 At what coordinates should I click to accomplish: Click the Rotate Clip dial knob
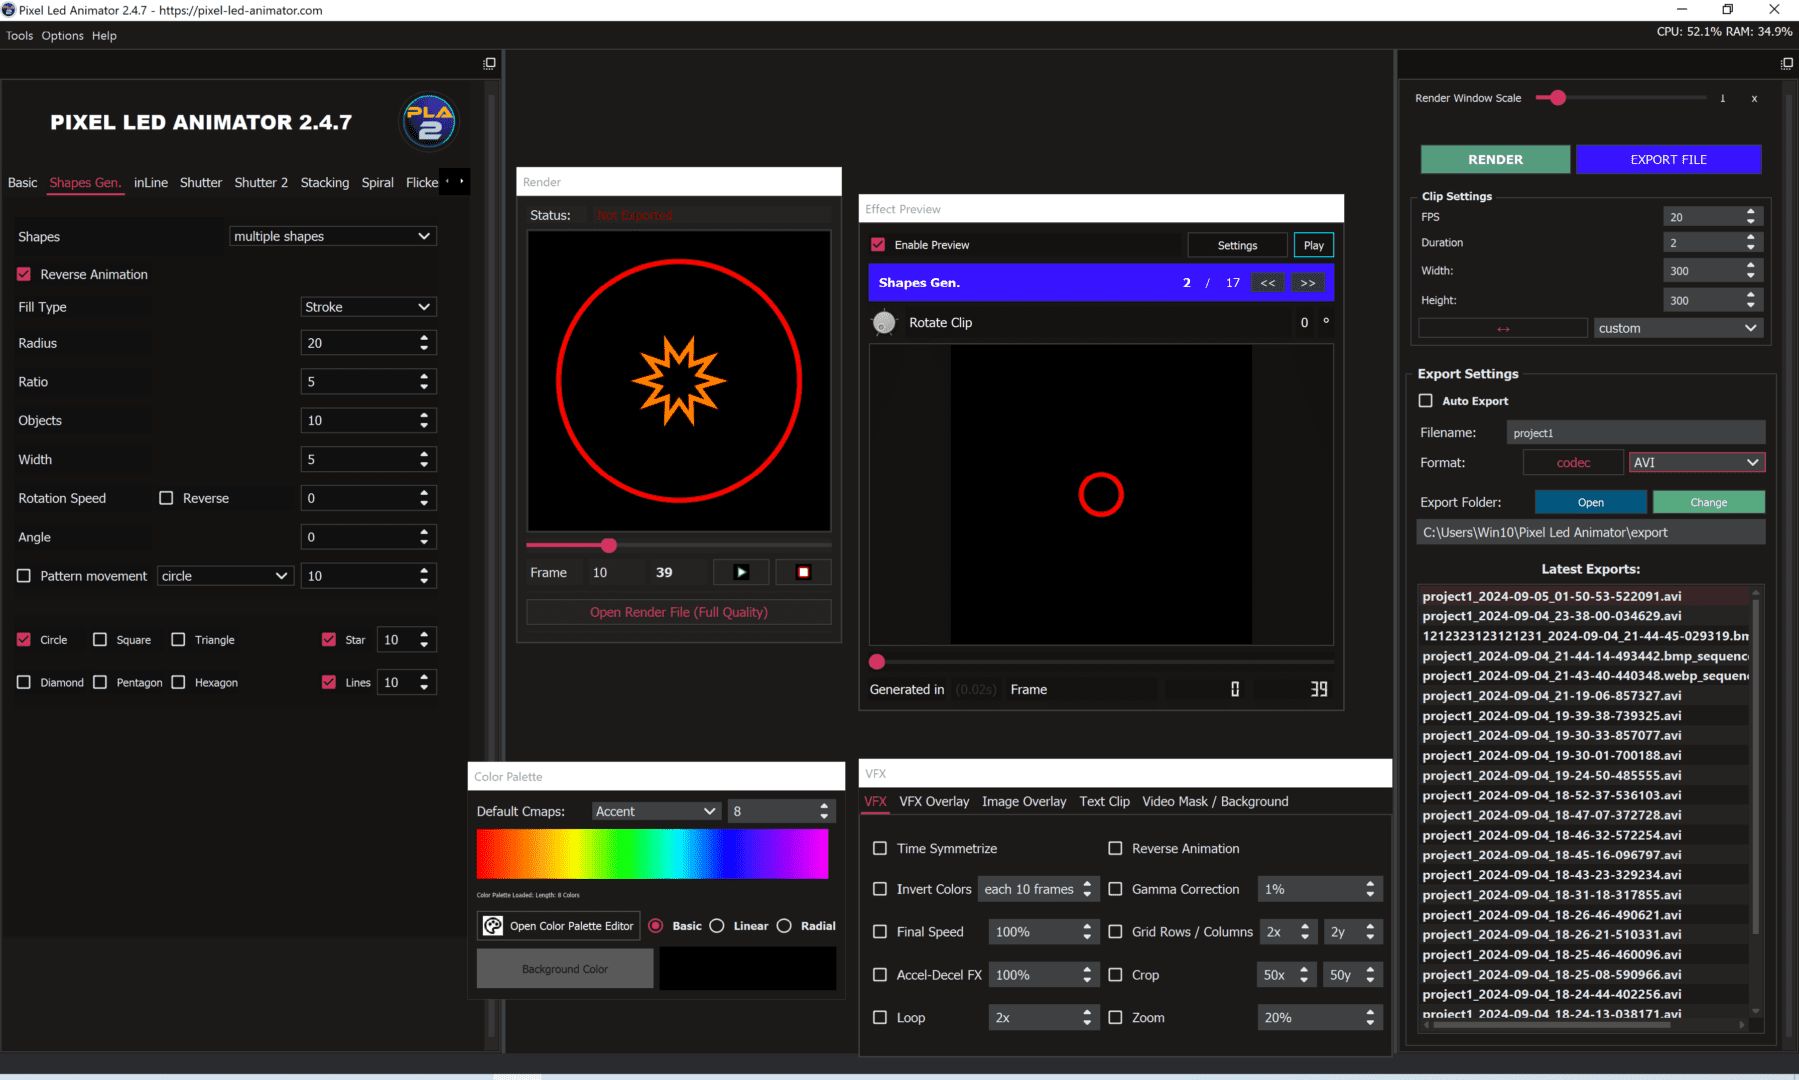point(884,322)
